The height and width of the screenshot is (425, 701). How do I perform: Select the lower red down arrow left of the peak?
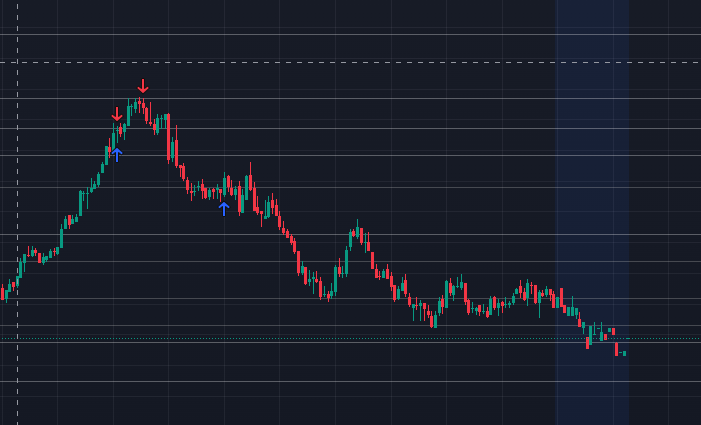117,115
